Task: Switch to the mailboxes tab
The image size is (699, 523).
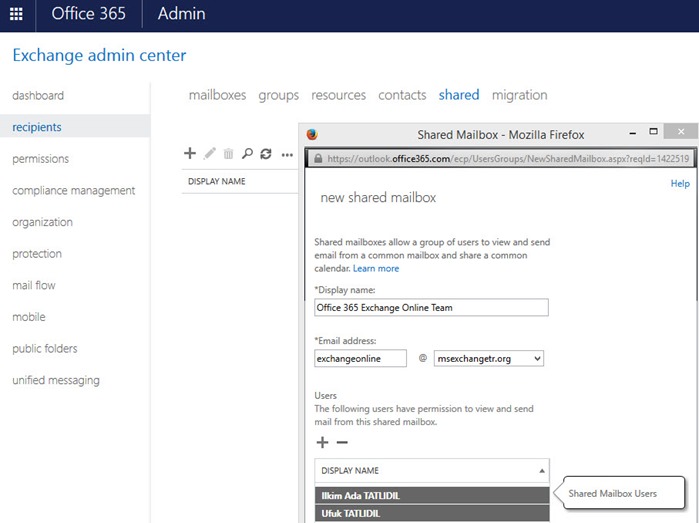Action: pyautogui.click(x=217, y=95)
